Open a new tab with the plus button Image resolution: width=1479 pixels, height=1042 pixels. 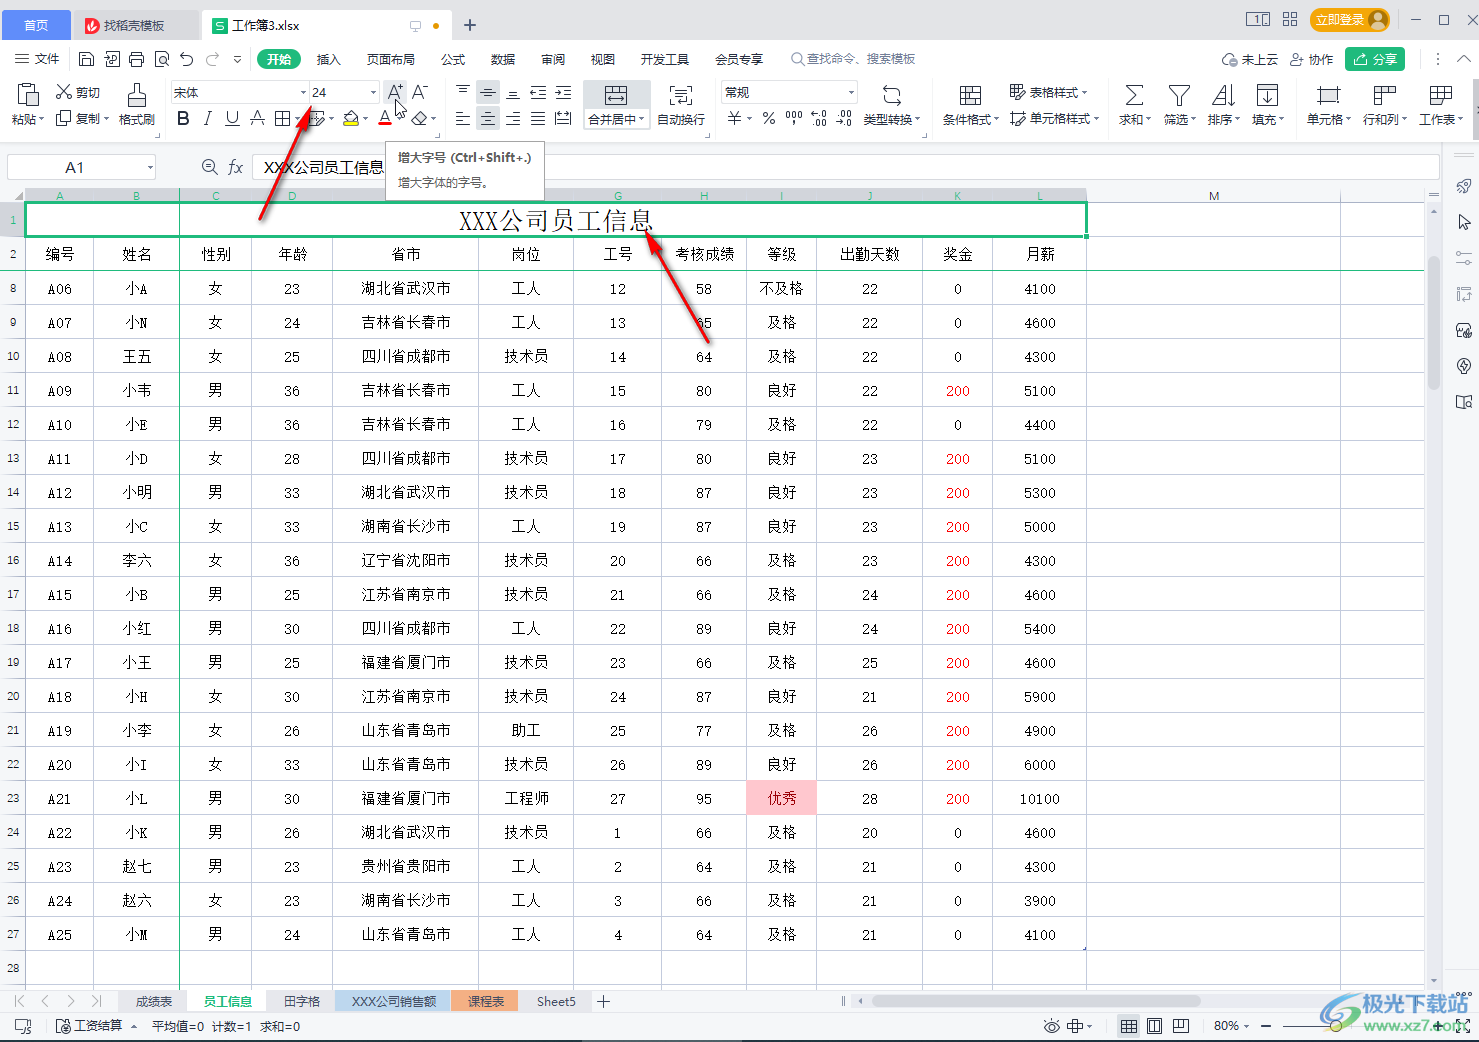[470, 25]
